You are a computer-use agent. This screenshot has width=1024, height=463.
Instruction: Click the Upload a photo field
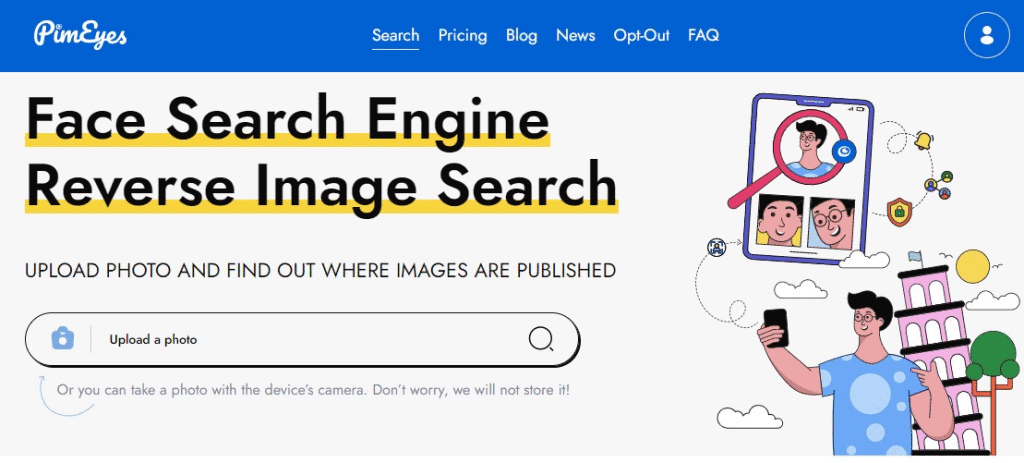pos(302,340)
